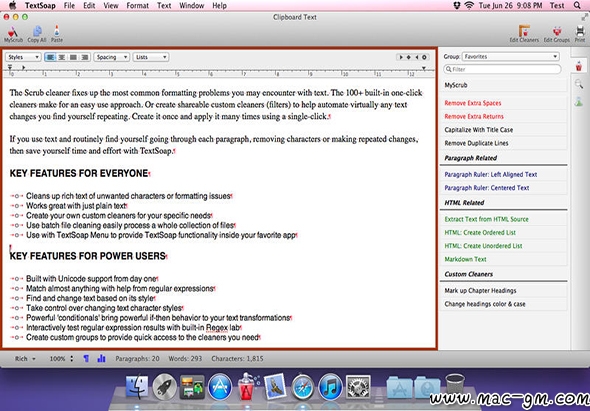Image resolution: width=590 pixels, height=411 pixels.
Task: Apply Extract Text from HTML Source
Action: pyautogui.click(x=503, y=219)
